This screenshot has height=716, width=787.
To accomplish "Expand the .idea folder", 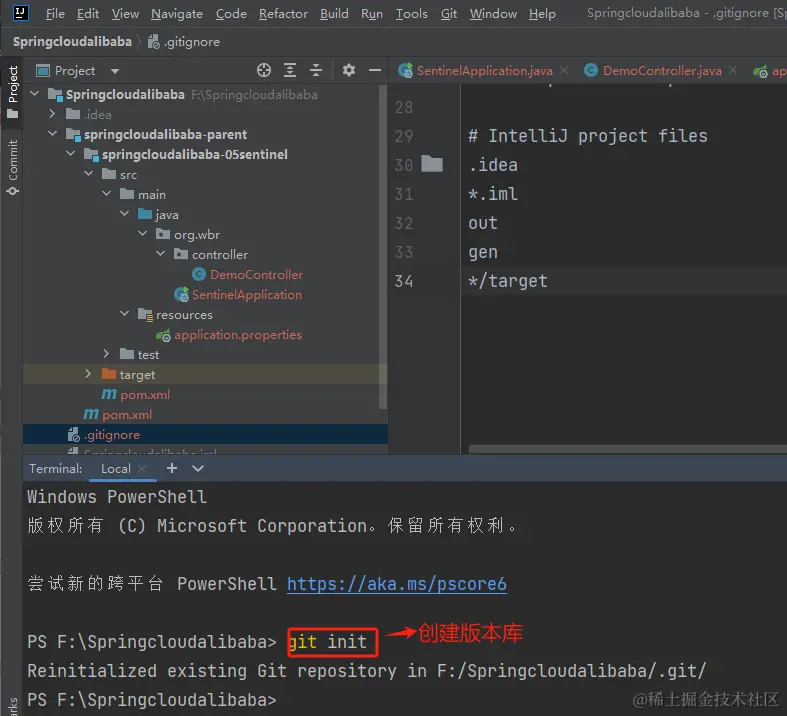I will click(x=52, y=114).
